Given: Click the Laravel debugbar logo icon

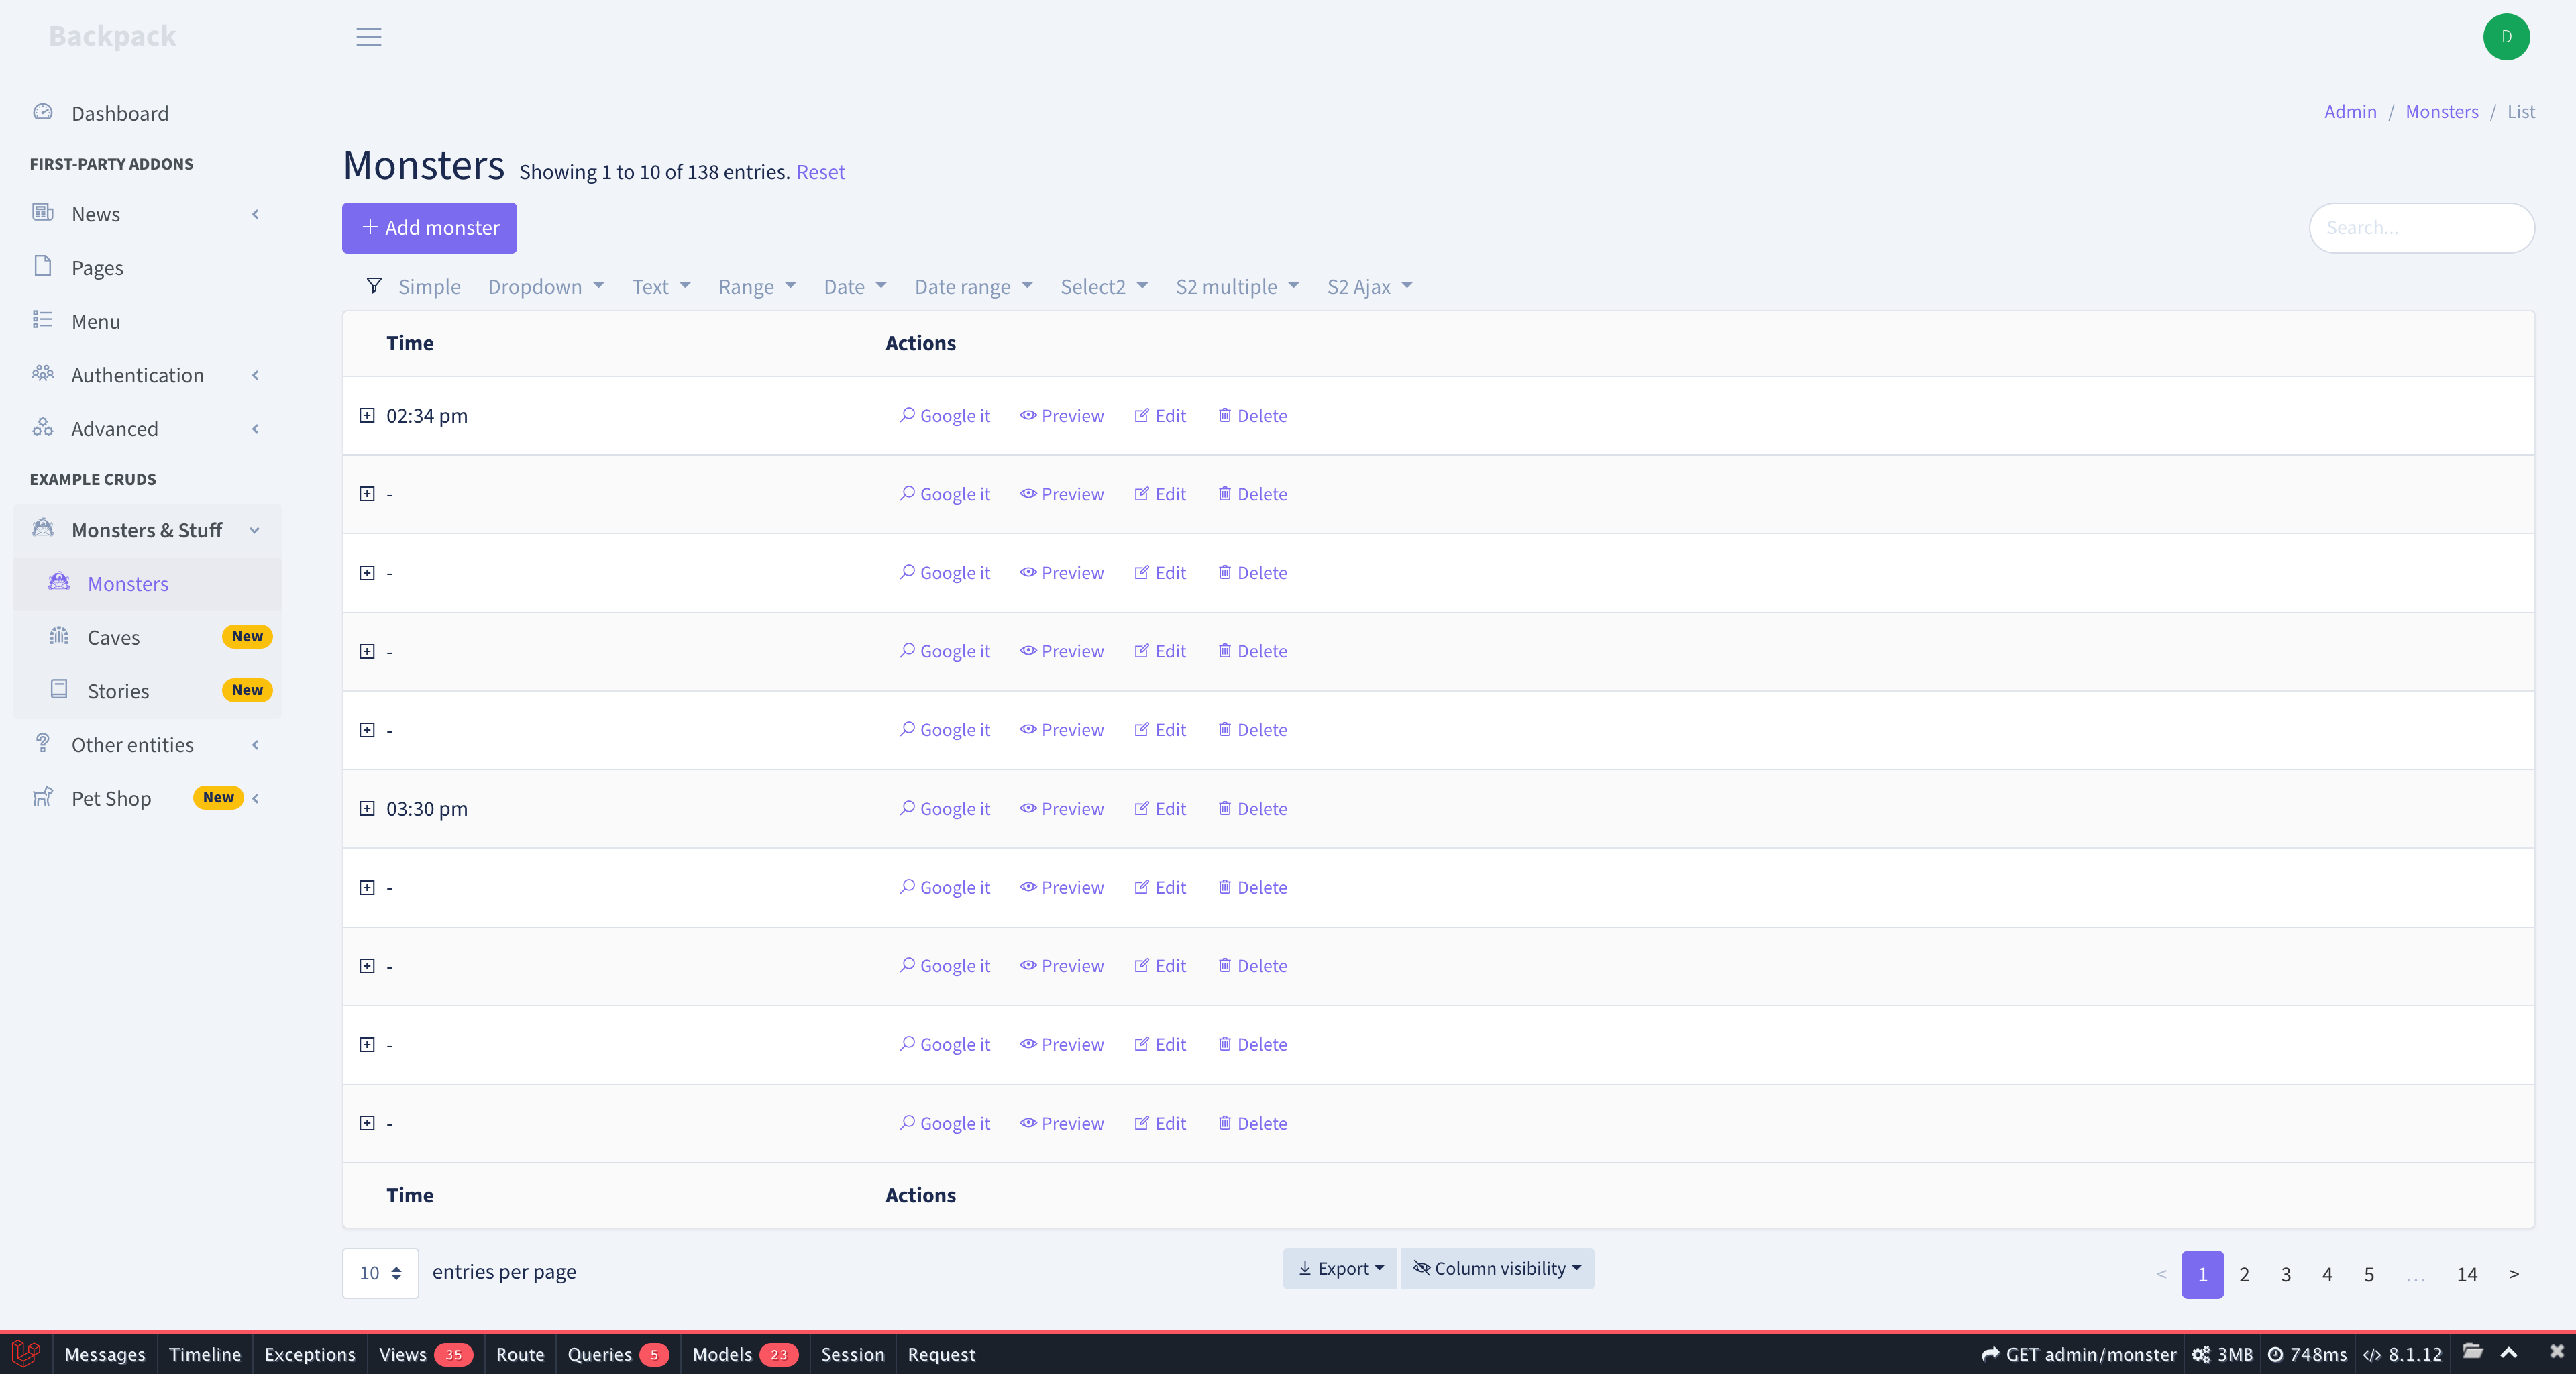Looking at the screenshot, I should (26, 1353).
